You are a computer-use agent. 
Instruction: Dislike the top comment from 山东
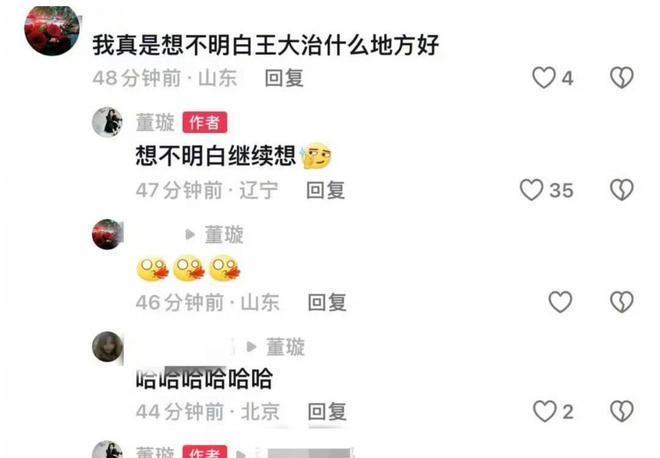pos(622,77)
